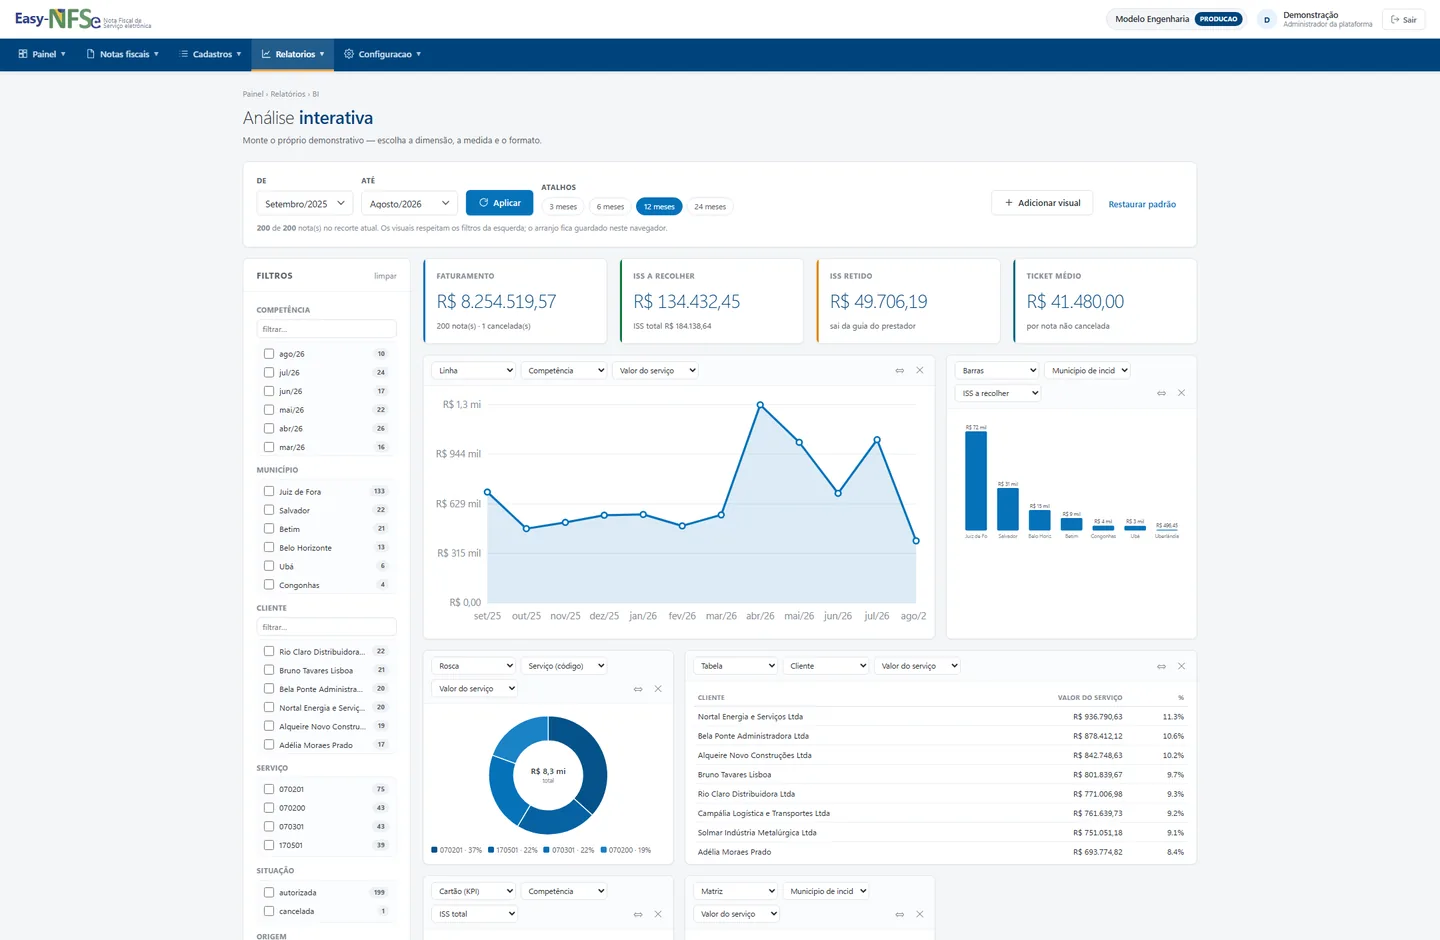Clear filters with the limpar link
Image resolution: width=1440 pixels, height=940 pixels.
pos(385,276)
